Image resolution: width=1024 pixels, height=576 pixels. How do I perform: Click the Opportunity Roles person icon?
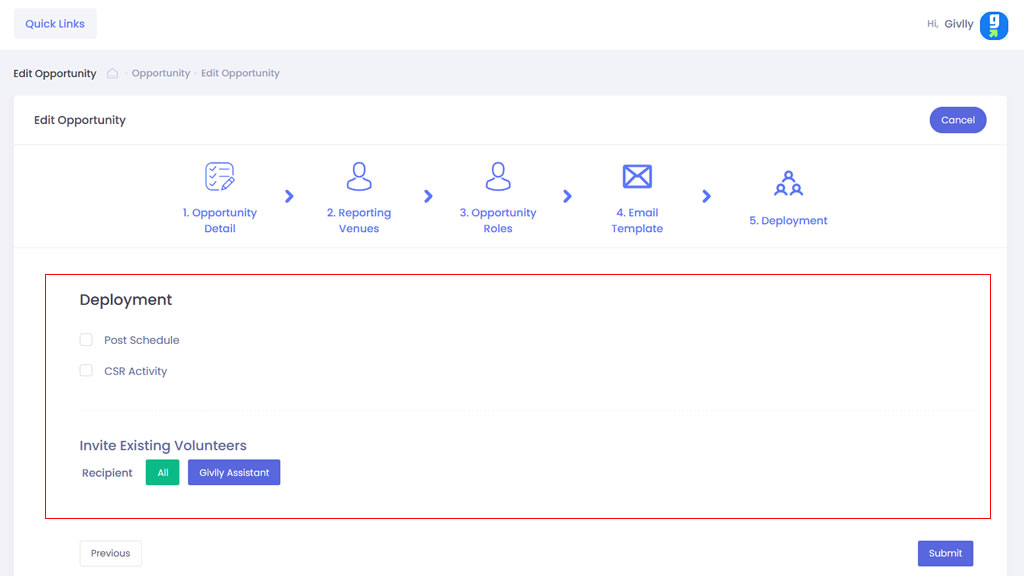pos(498,177)
